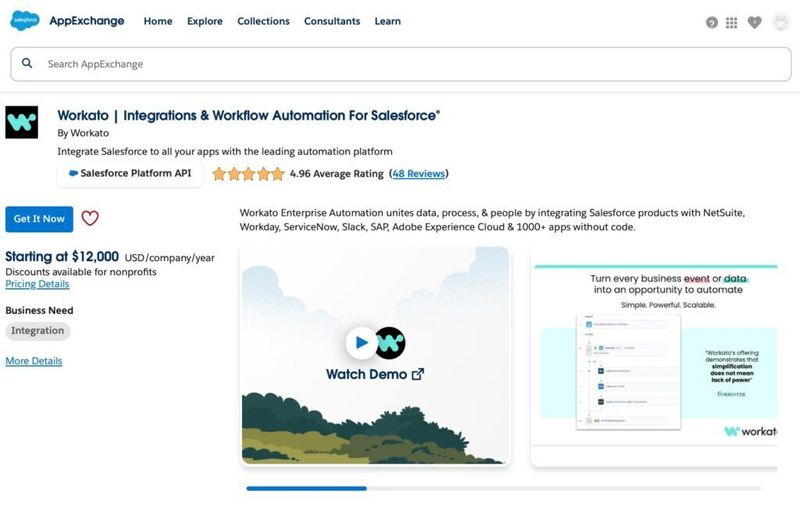Click the Workato logo beside play button

tap(391, 343)
